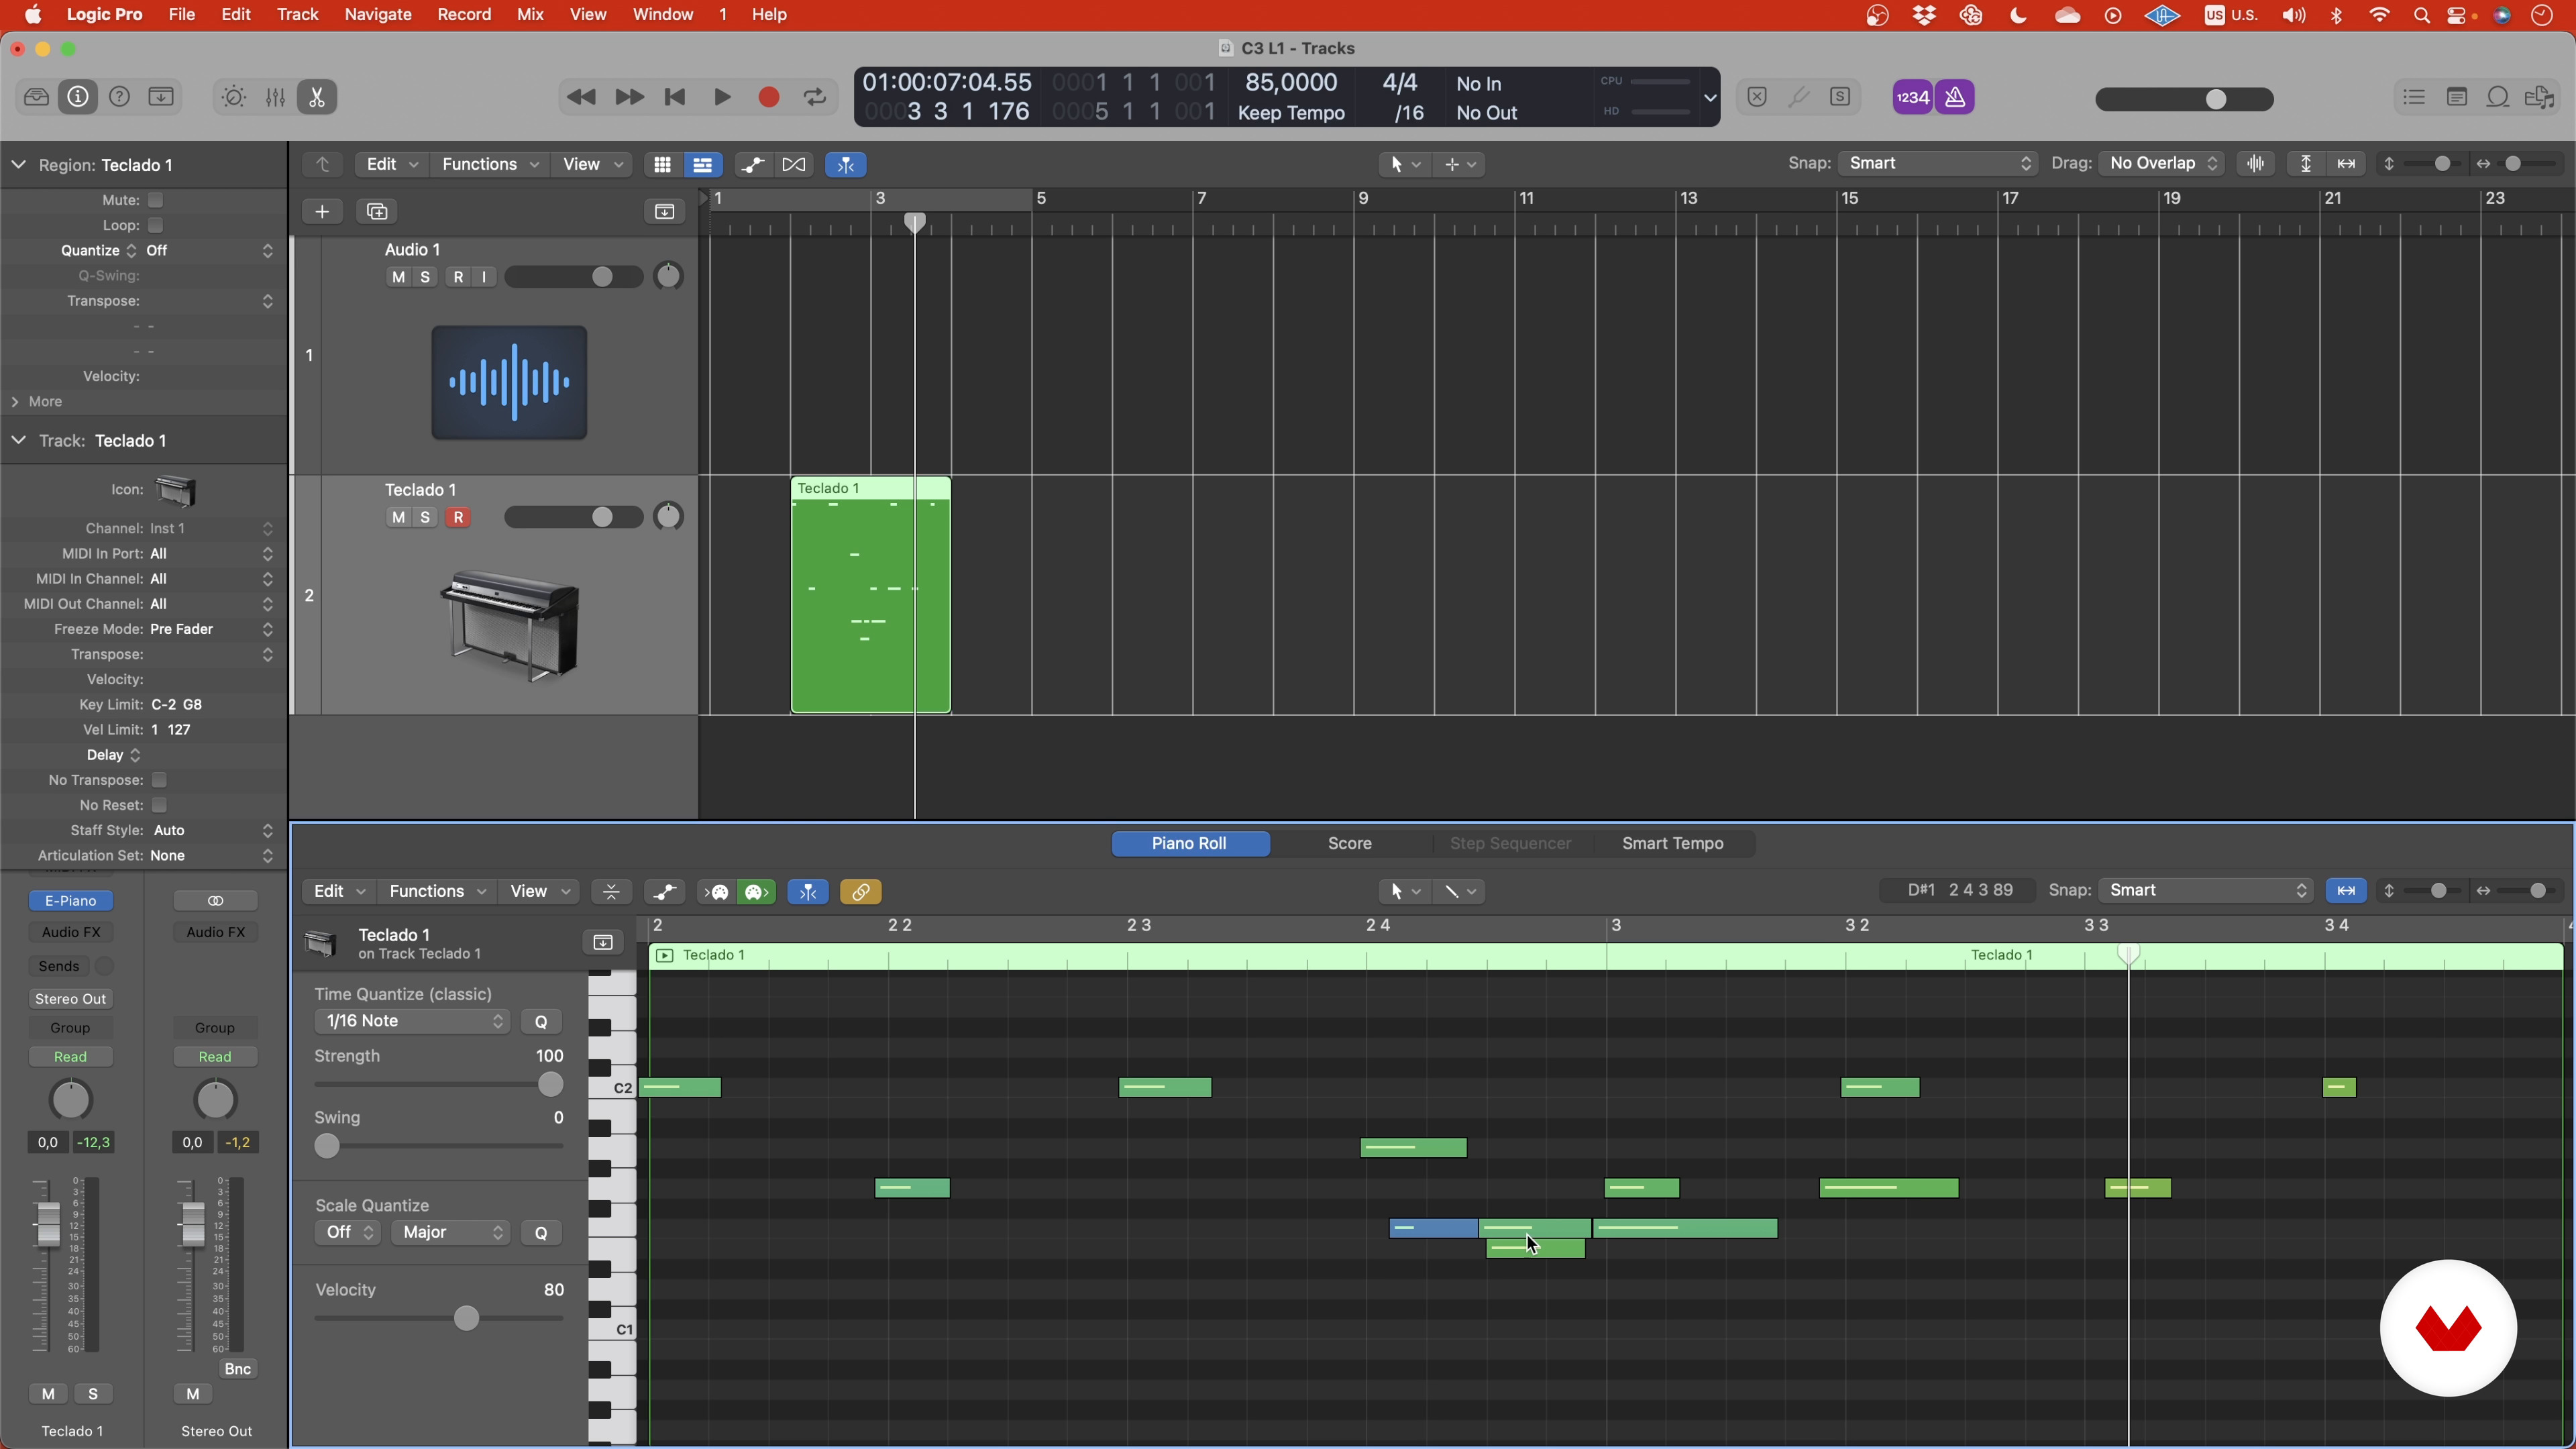
Task: Add new track with plus button
Action: [322, 211]
